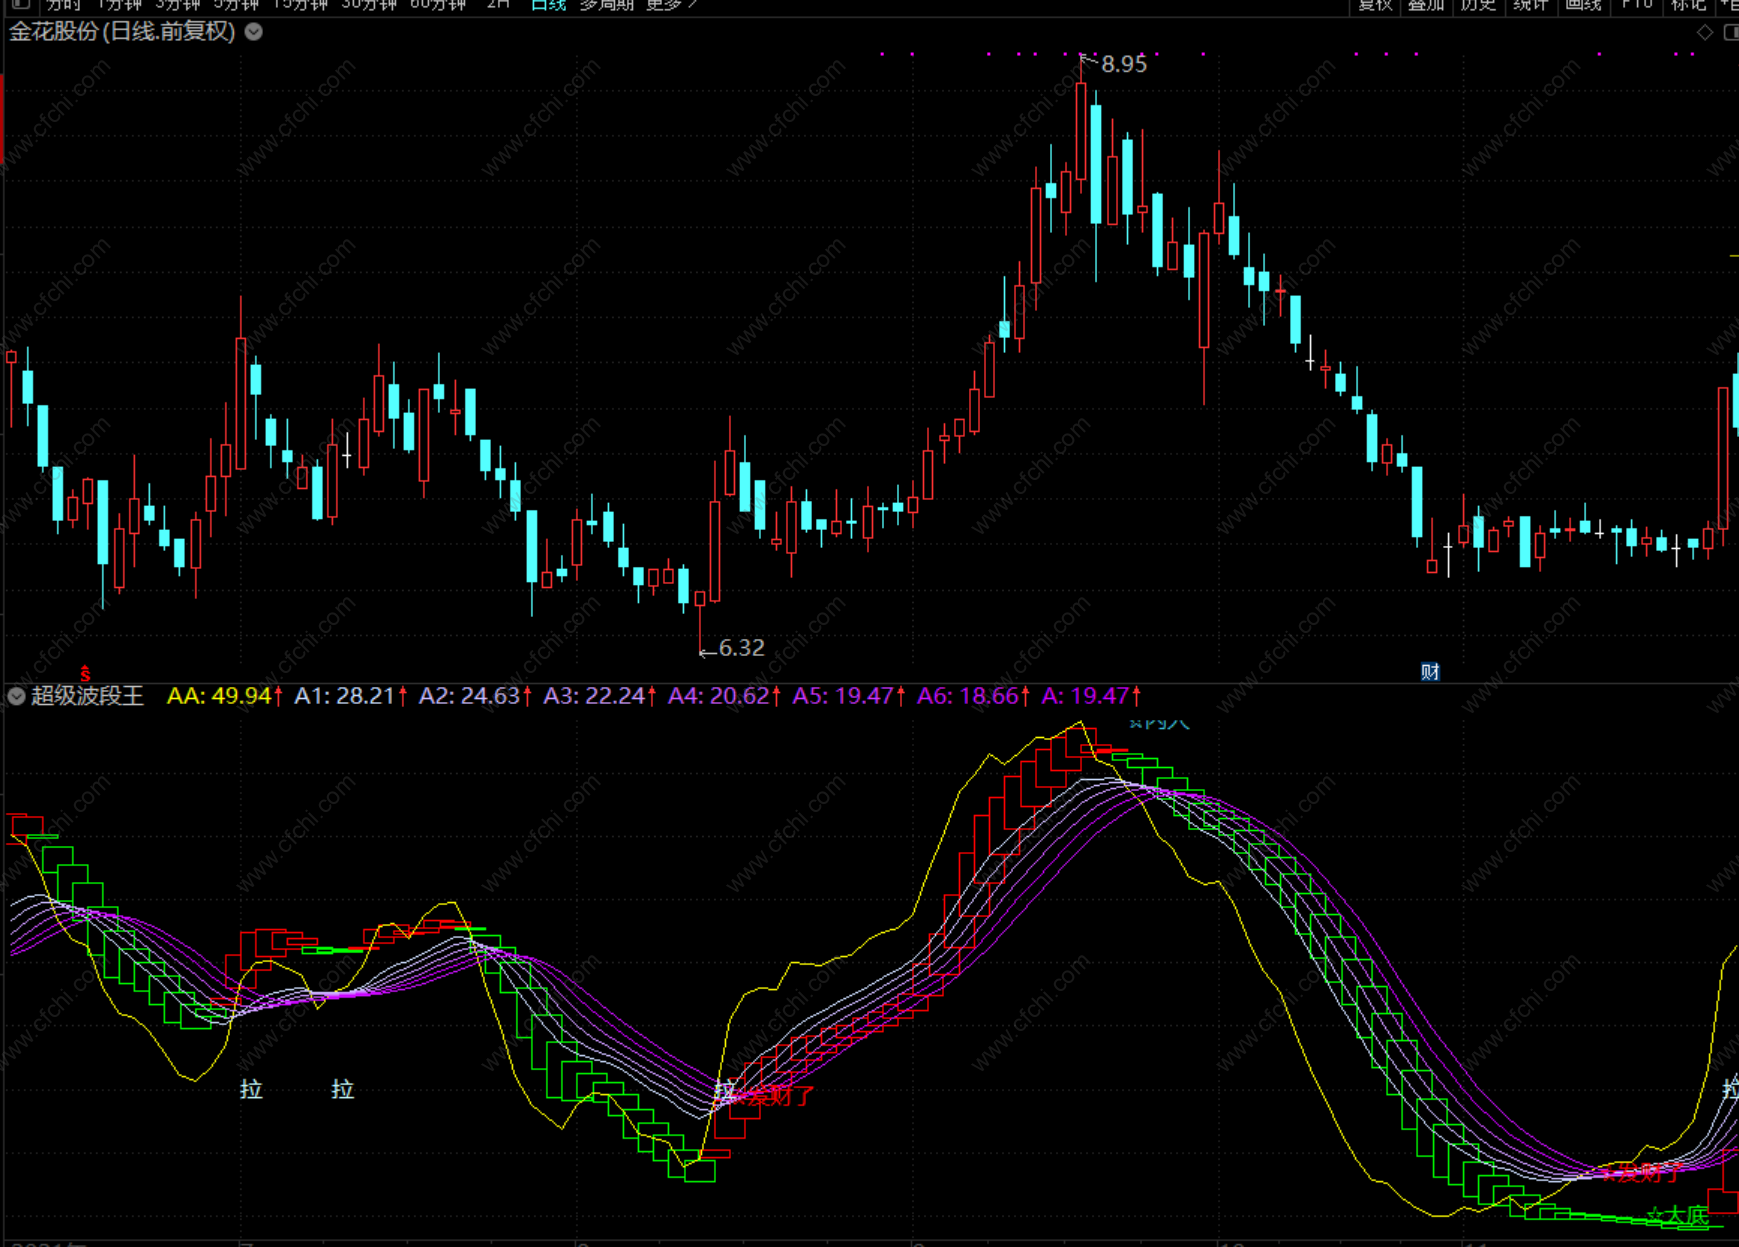Activate the 画线 drawing tool
The image size is (1739, 1247).
pos(1583,5)
